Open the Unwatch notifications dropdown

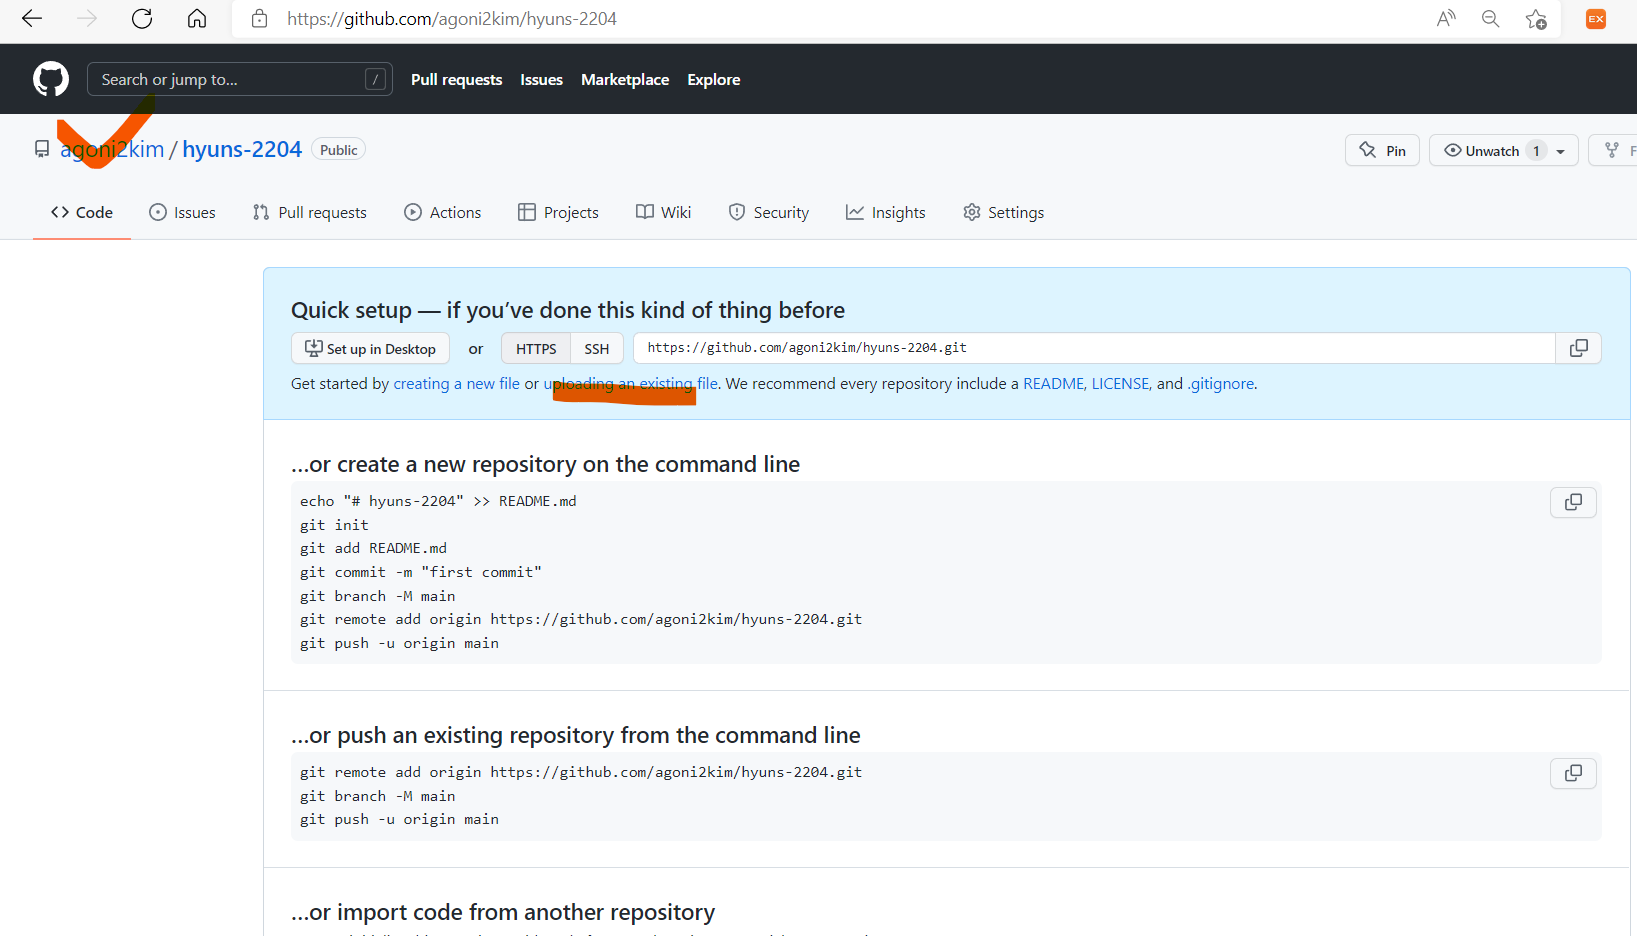coord(1504,150)
